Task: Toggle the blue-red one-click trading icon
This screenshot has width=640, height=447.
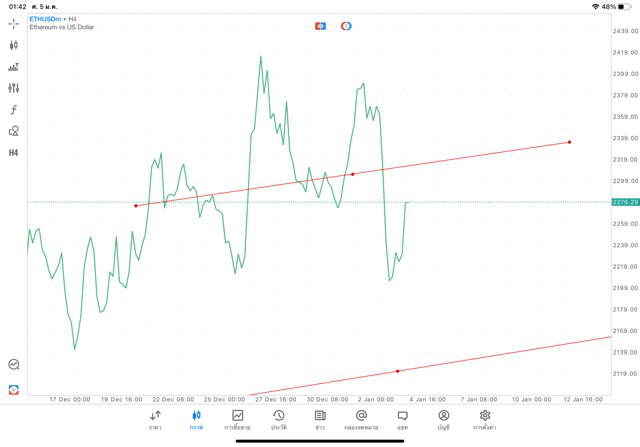Action: click(320, 26)
